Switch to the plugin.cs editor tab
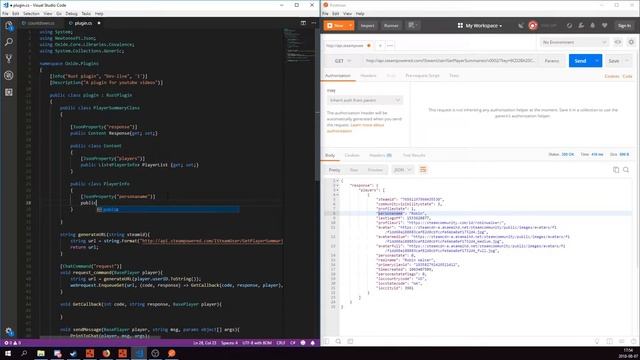The height and width of the screenshot is (360, 640). click(83, 23)
